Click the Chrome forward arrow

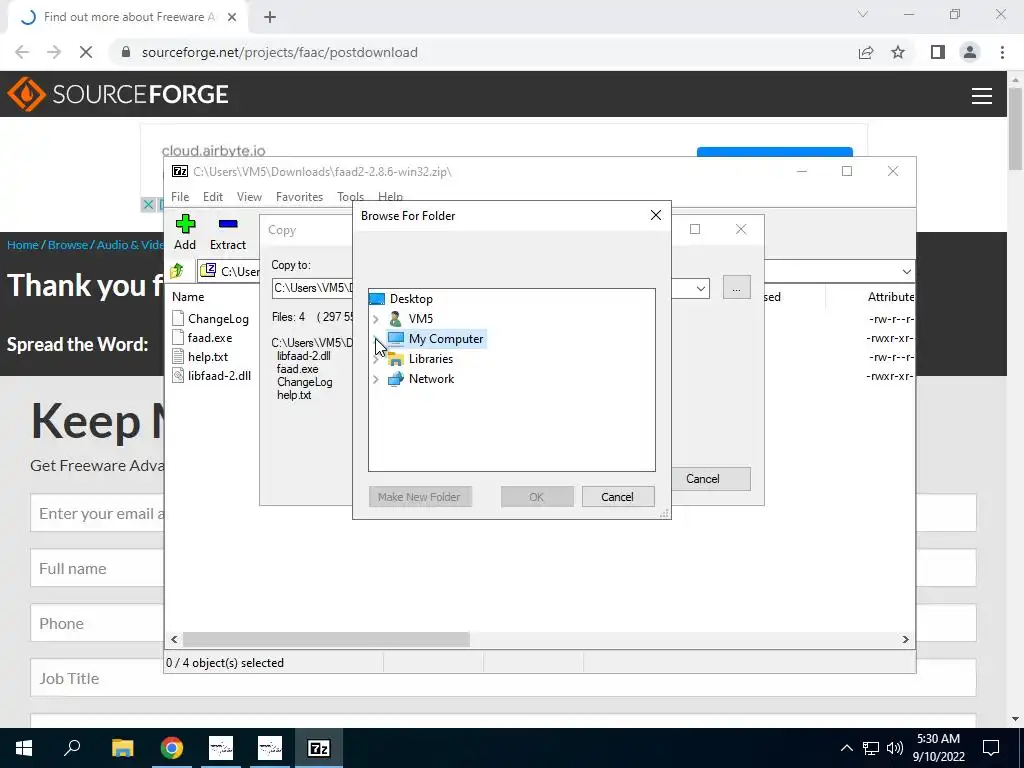(x=54, y=52)
